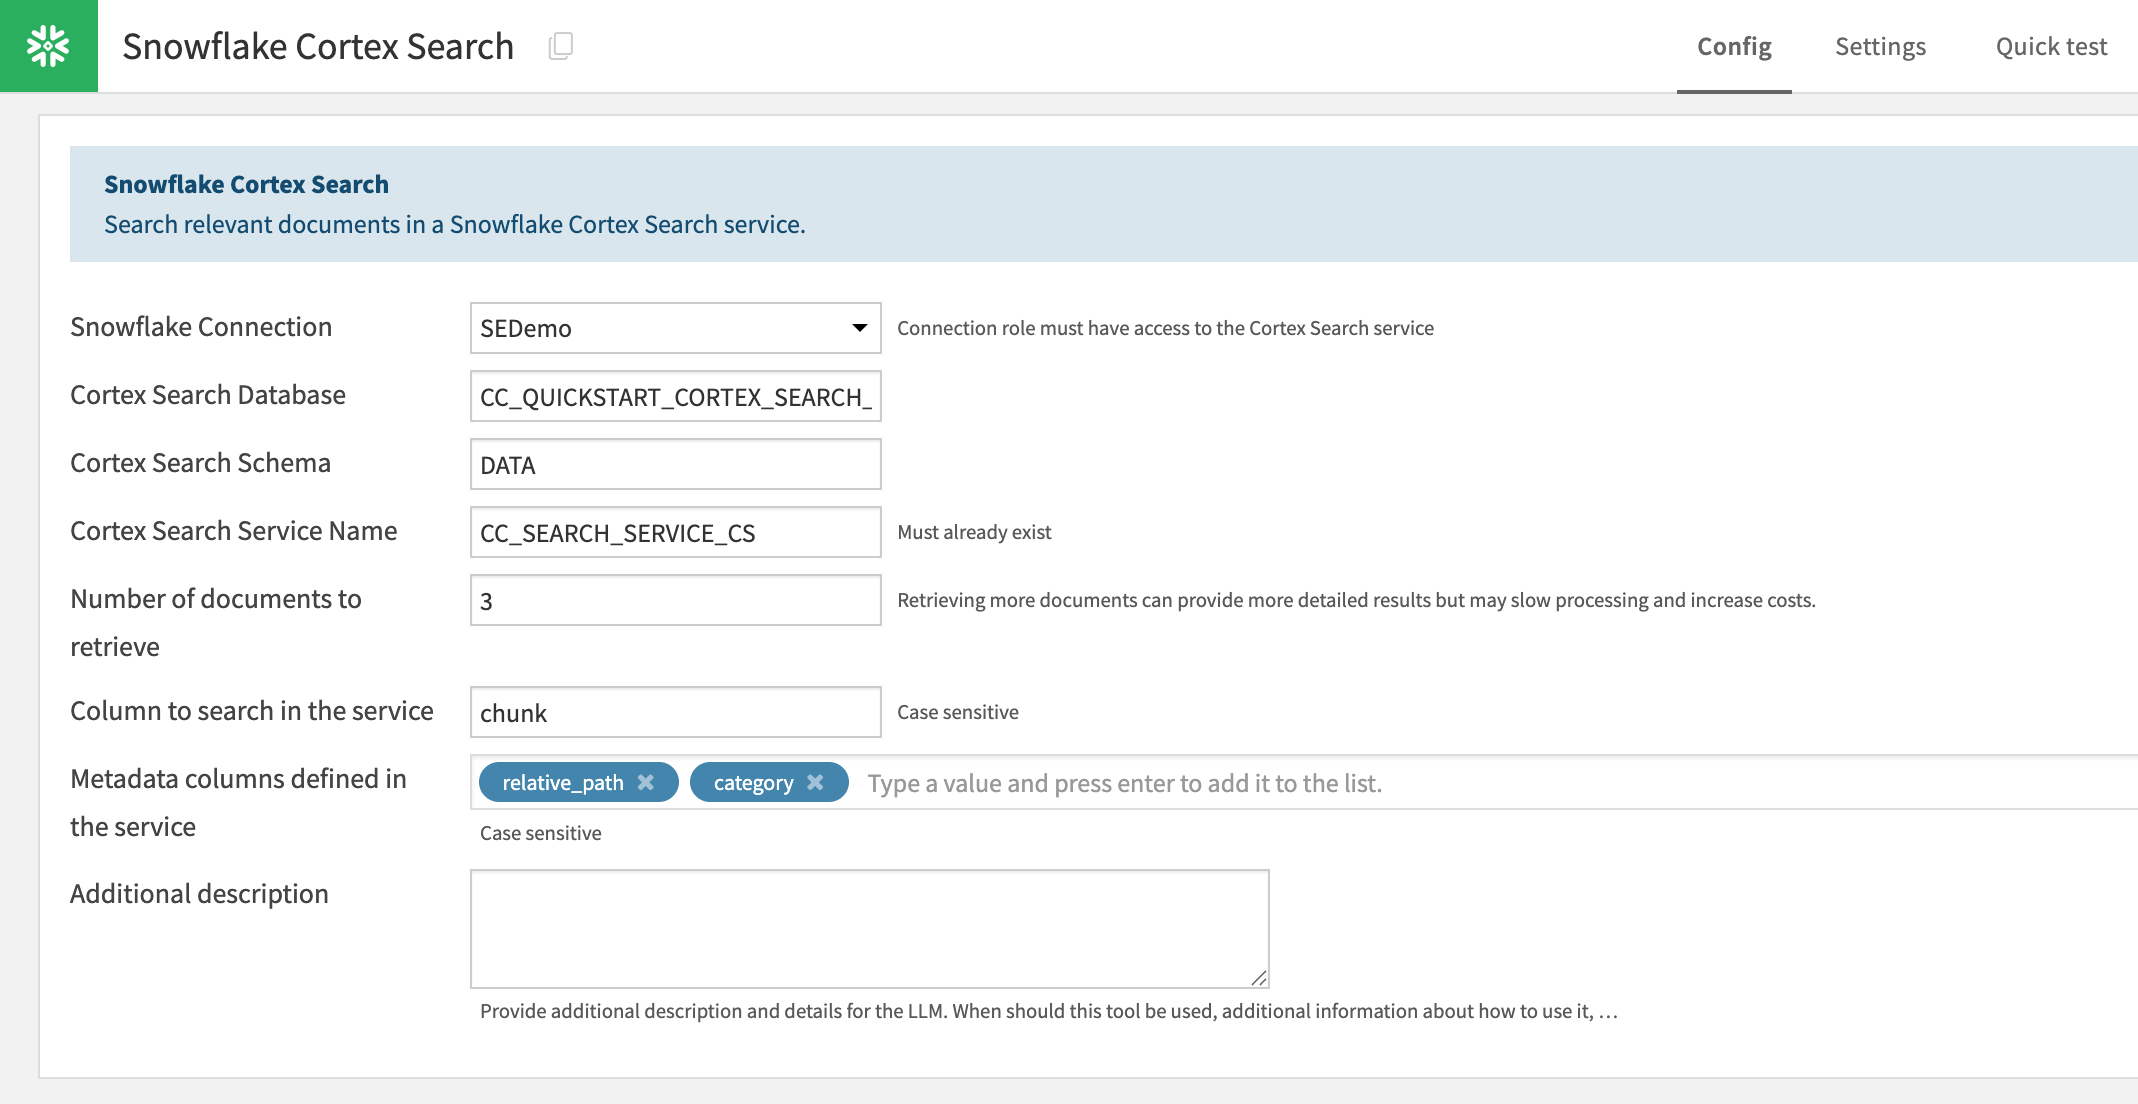2138x1104 pixels.
Task: Click the 'Connection role must have access' hint
Action: (x=1165, y=328)
